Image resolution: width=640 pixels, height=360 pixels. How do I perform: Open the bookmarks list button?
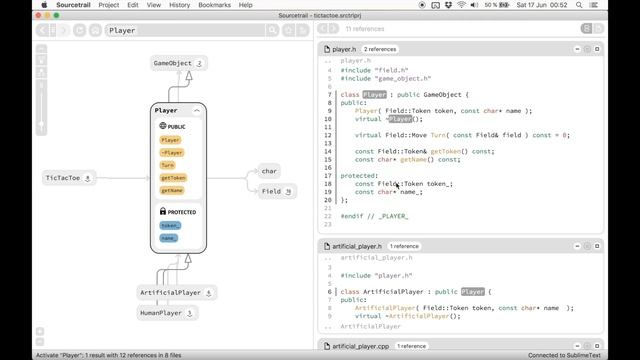pos(303,30)
